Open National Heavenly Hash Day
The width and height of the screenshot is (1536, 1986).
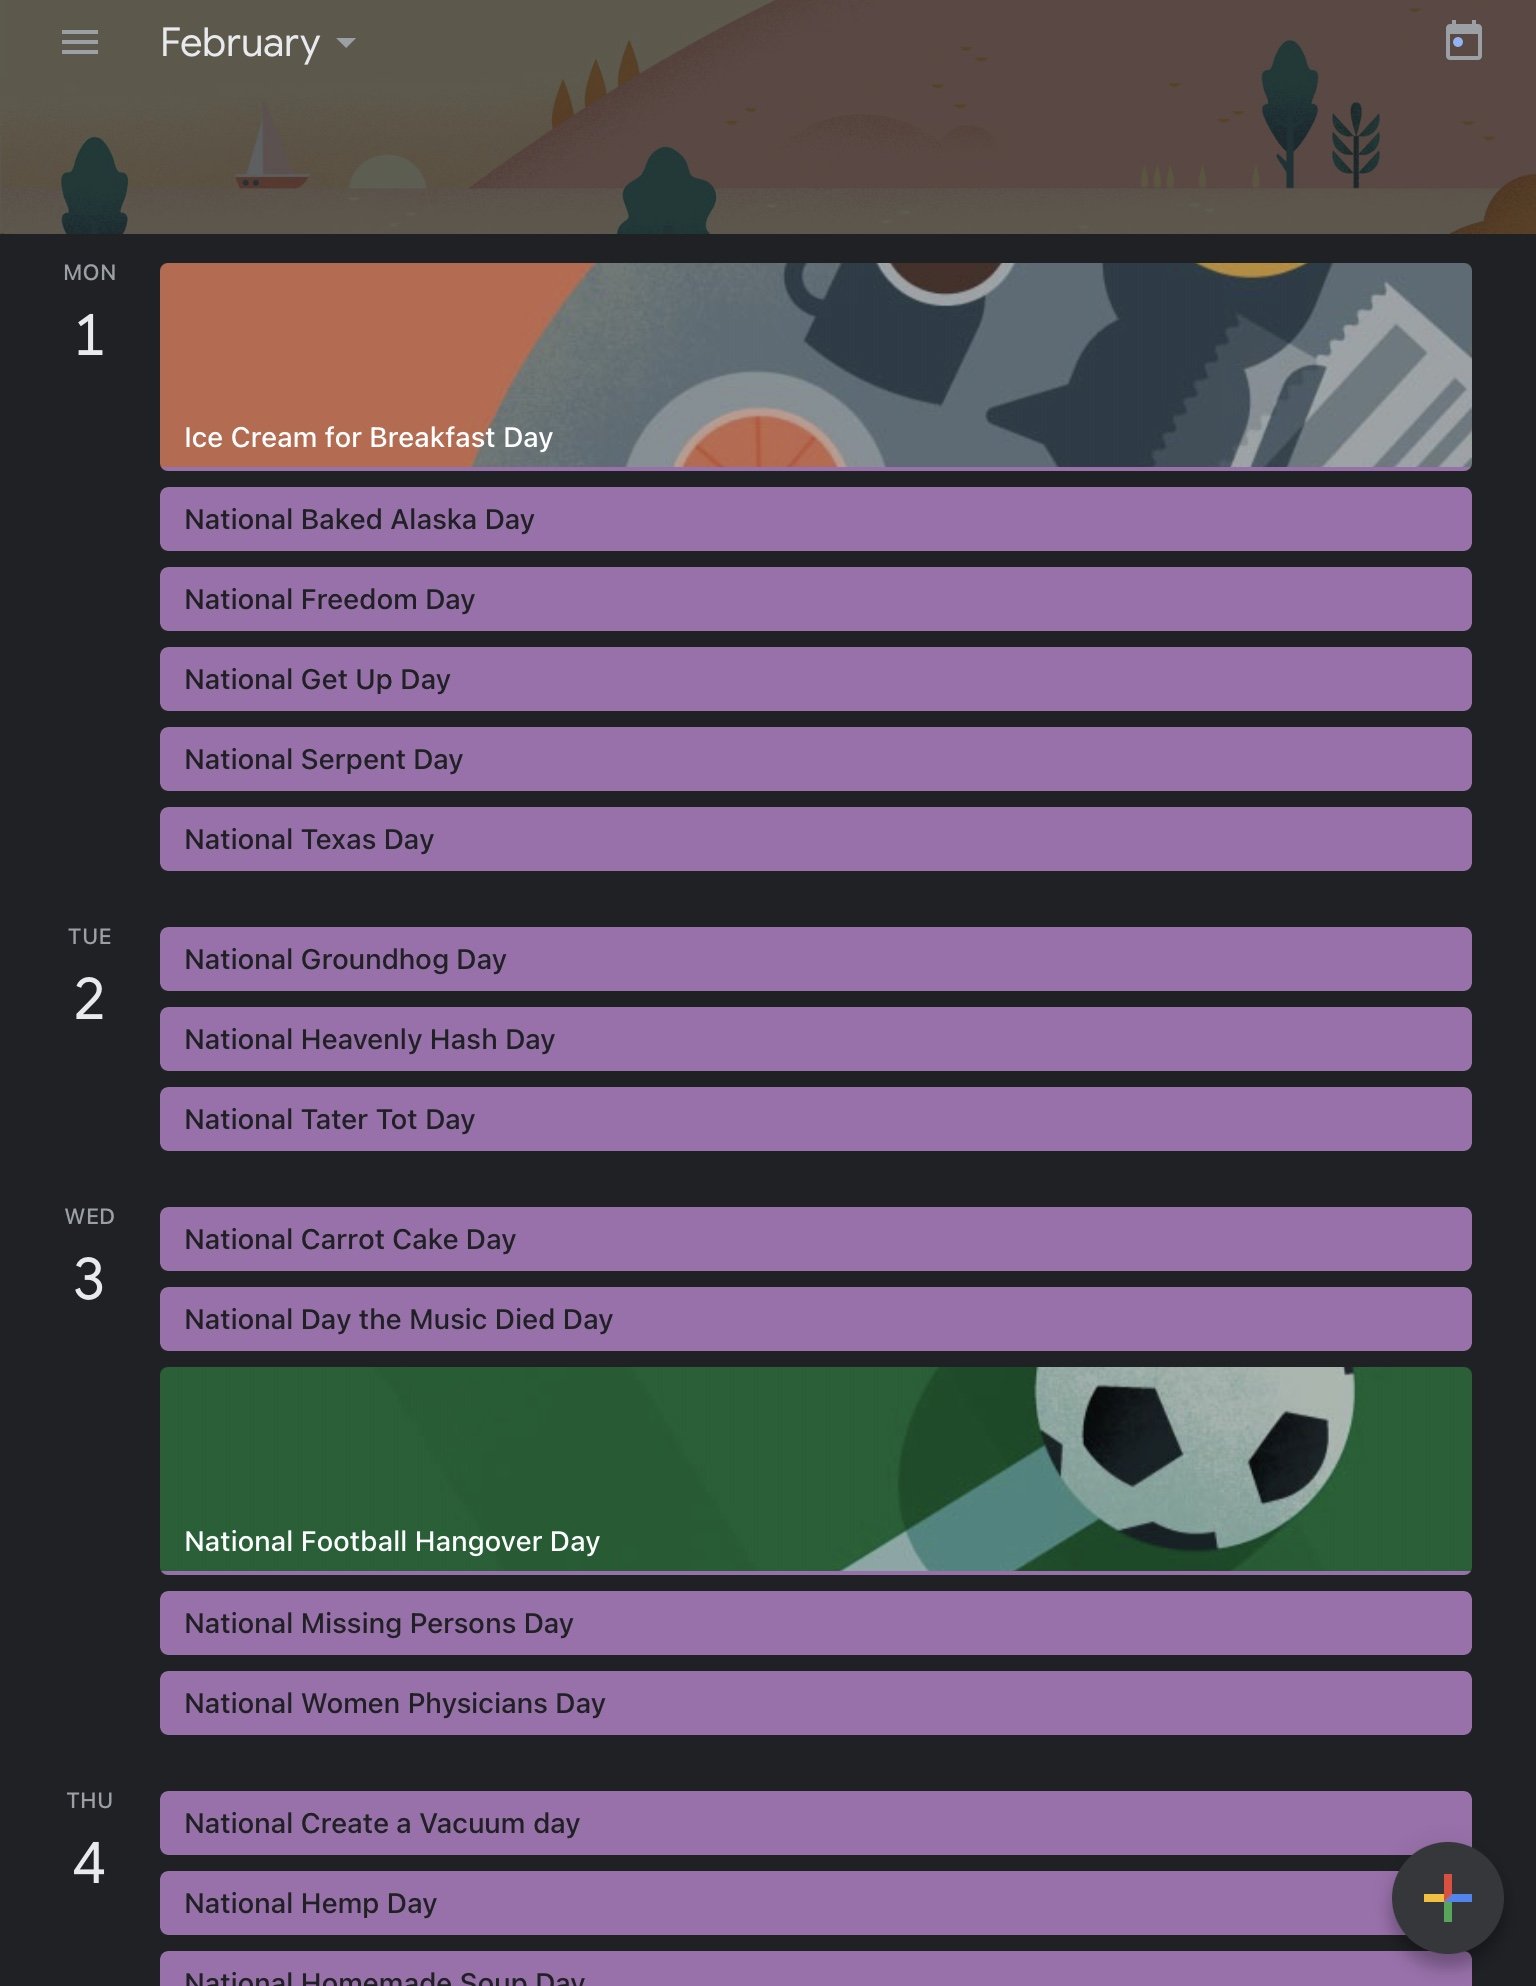(815, 1039)
